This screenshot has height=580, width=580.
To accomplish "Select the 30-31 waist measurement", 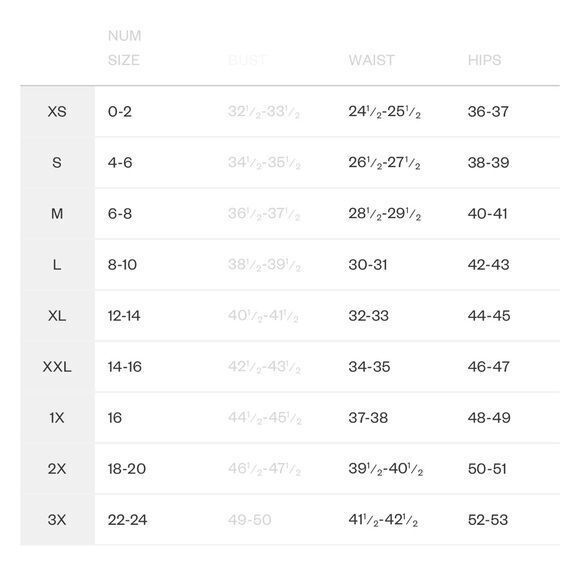I will coord(368,264).
